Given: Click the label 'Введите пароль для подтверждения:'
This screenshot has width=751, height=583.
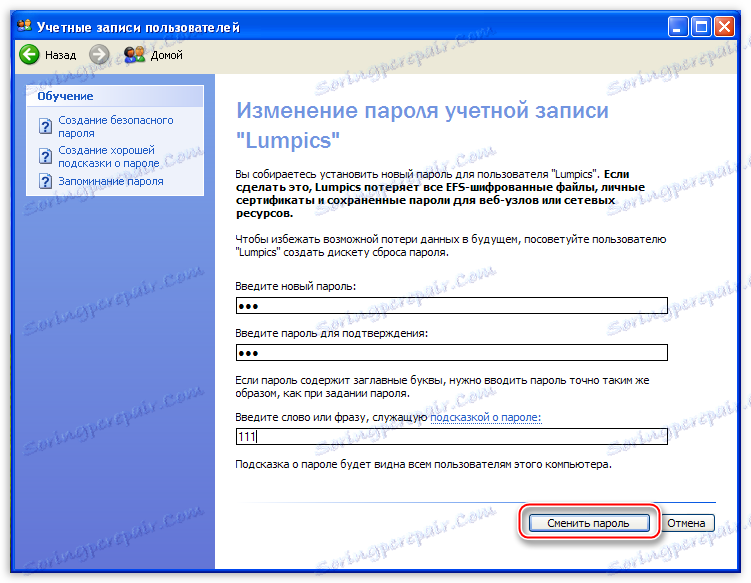Looking at the screenshot, I should click(x=331, y=333).
